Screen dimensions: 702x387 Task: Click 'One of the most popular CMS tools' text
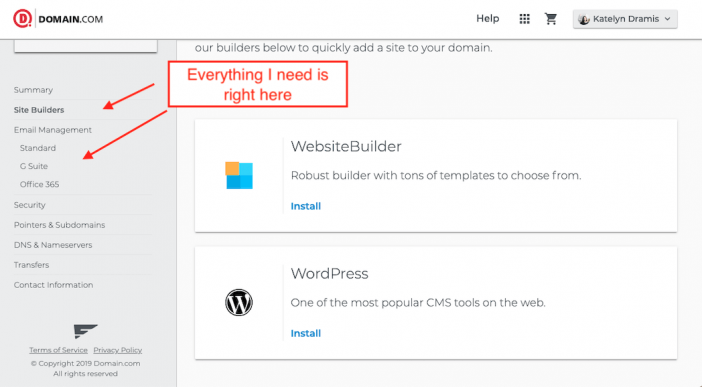coord(418,303)
